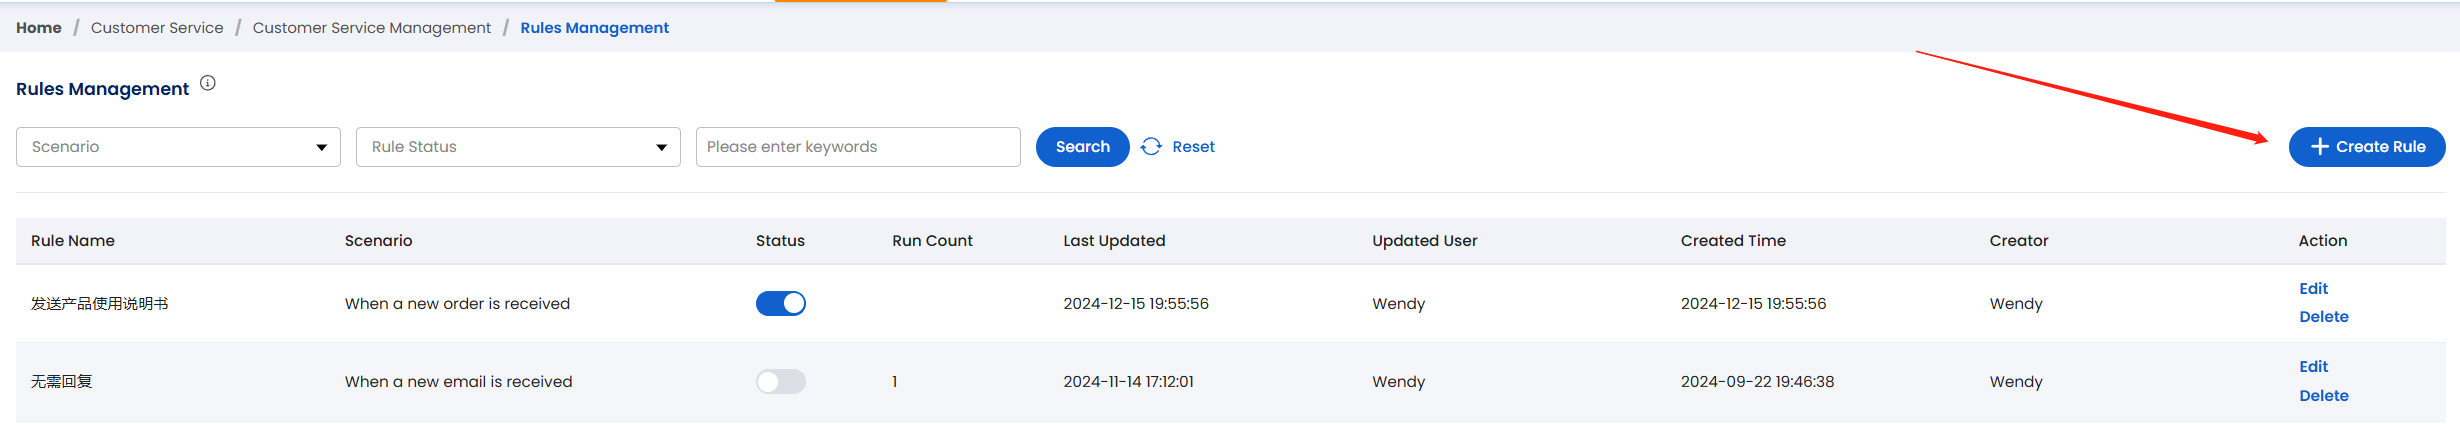Expand the Rule Status dropdown
This screenshot has width=2460, height=424.
(518, 147)
